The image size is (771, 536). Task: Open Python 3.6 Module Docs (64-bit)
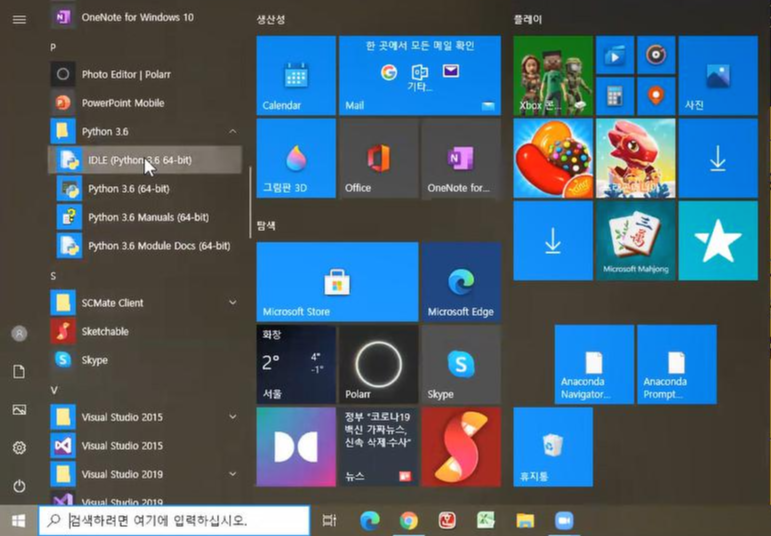145,245
